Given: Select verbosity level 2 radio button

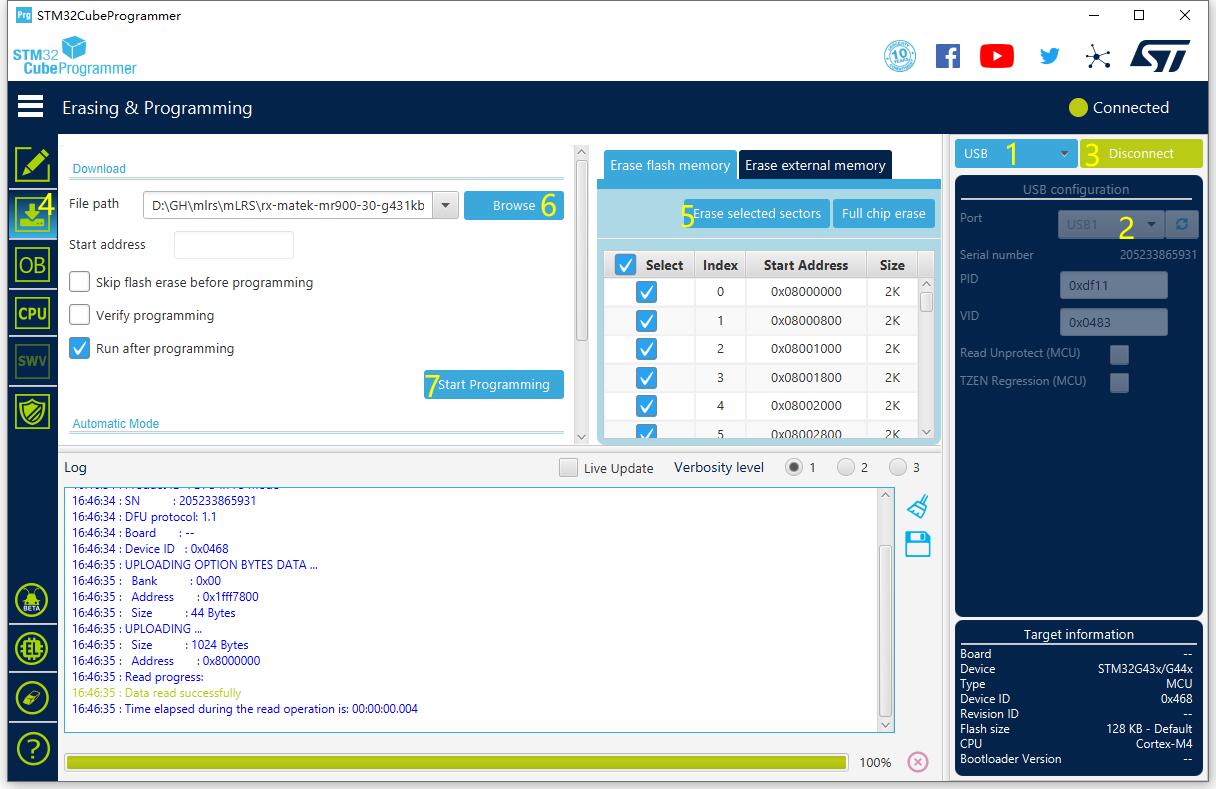Looking at the screenshot, I should coord(847,467).
